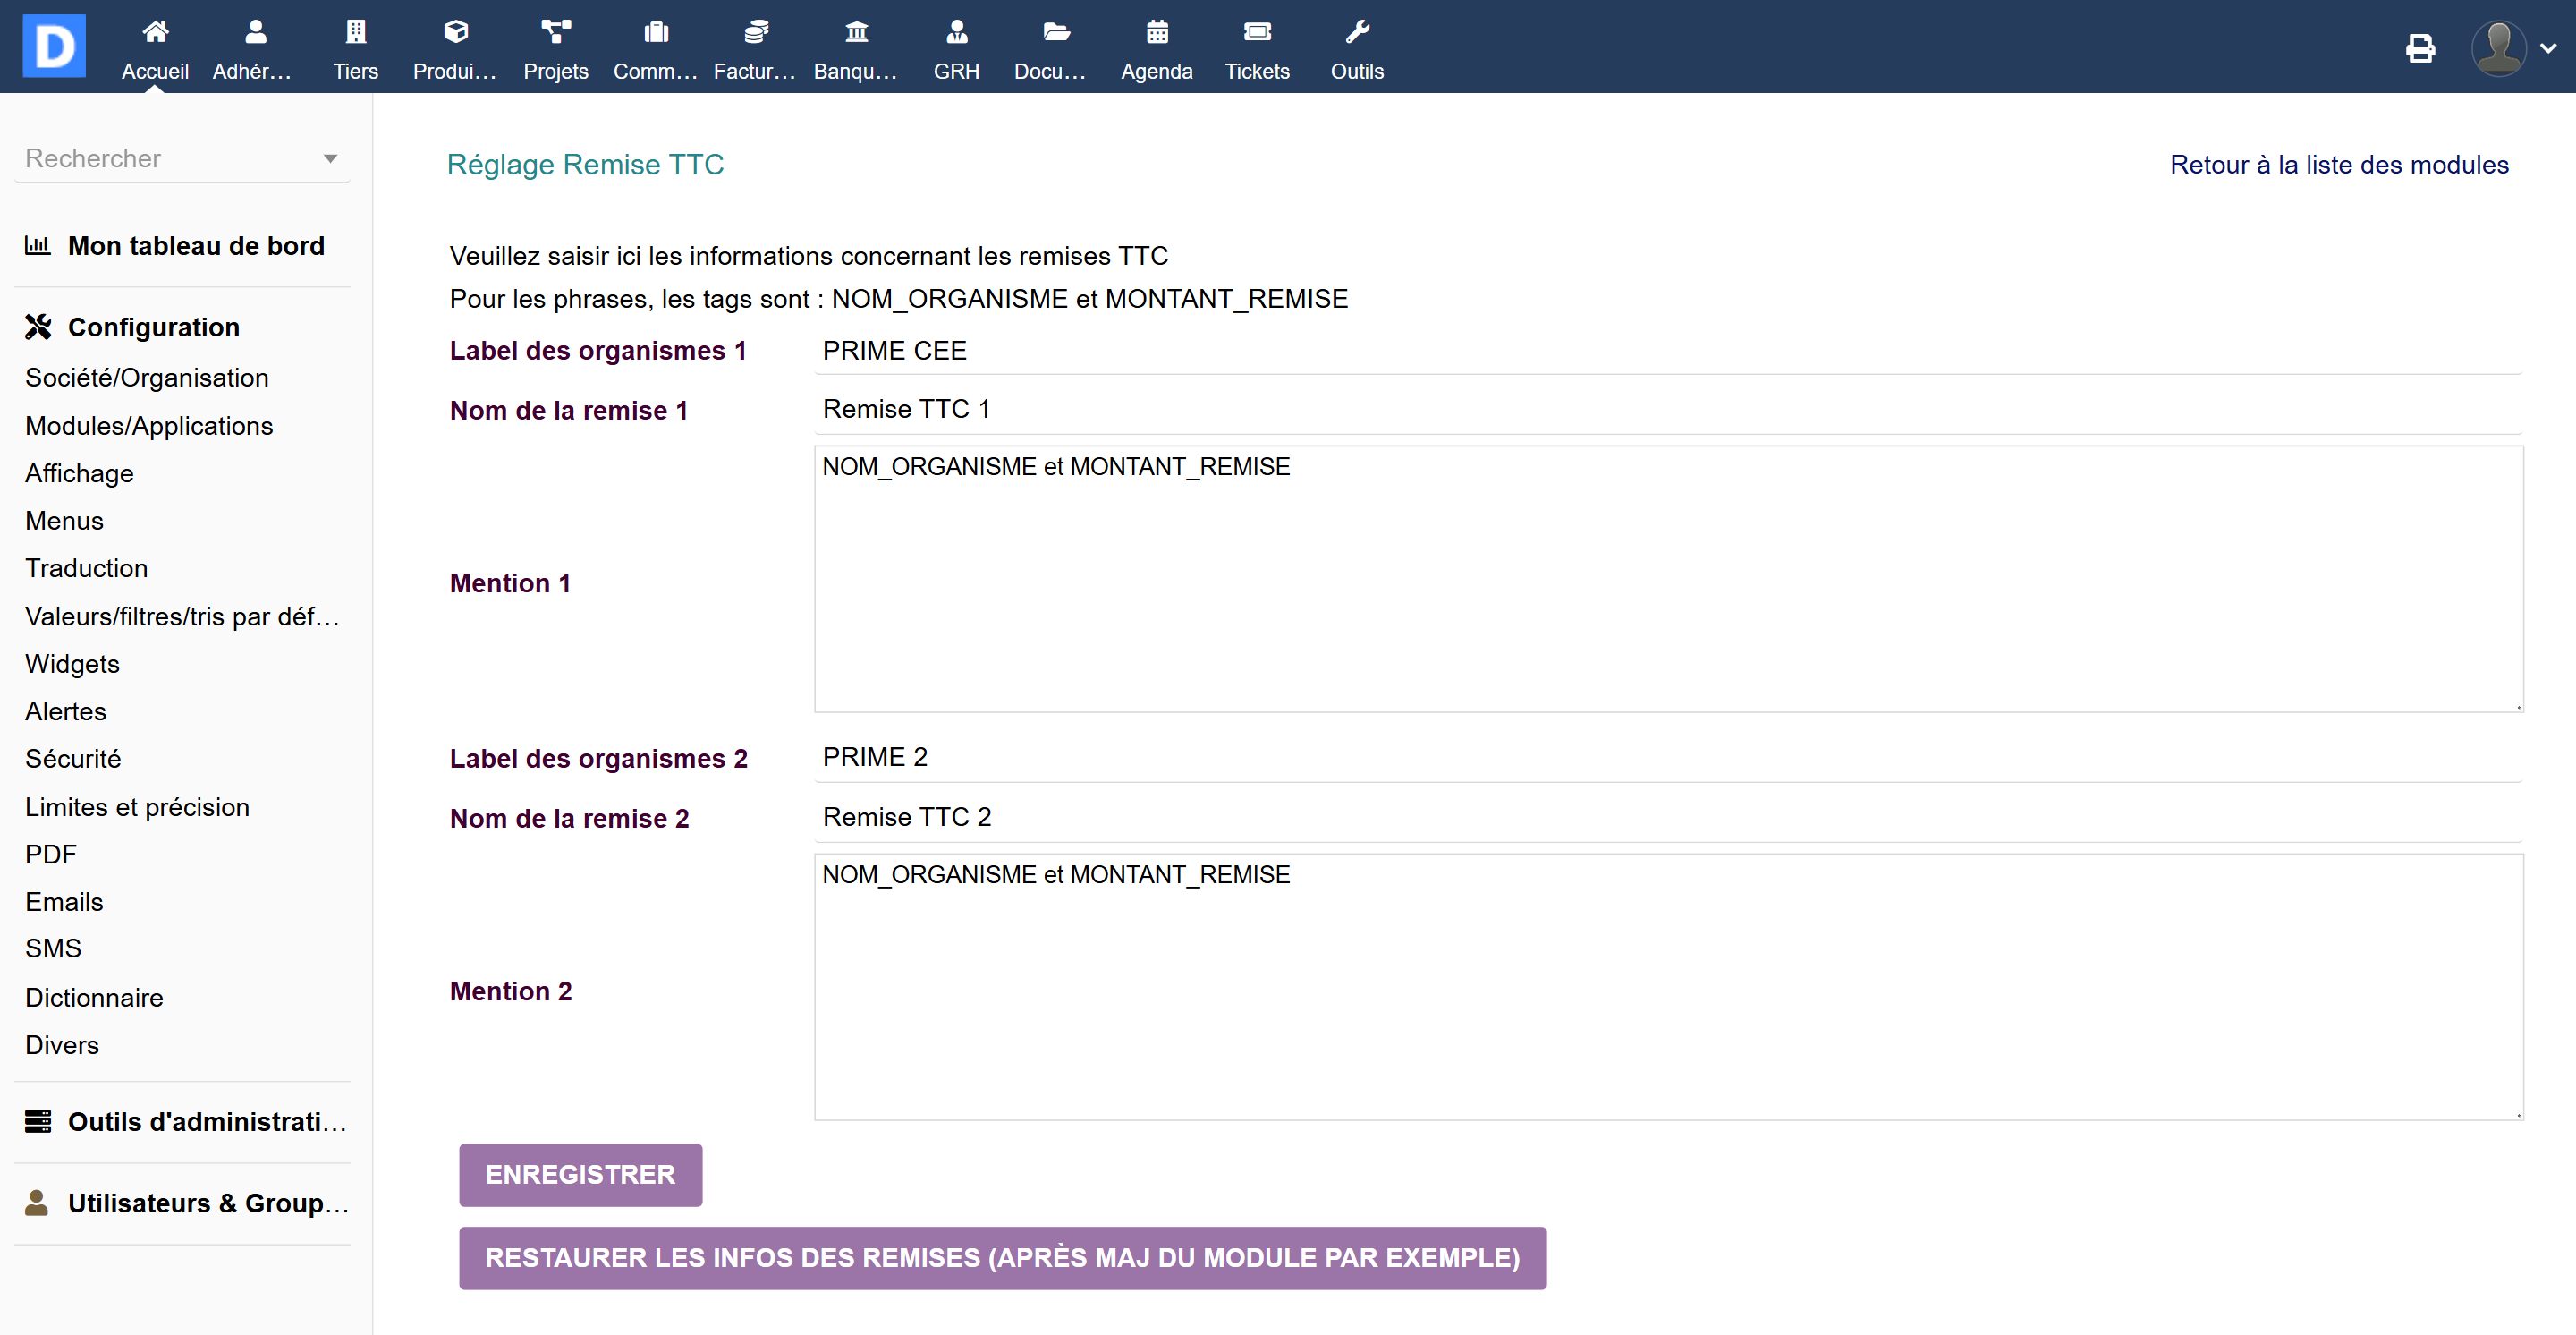
Task: Open the Outils wrench icon
Action: 1356,33
